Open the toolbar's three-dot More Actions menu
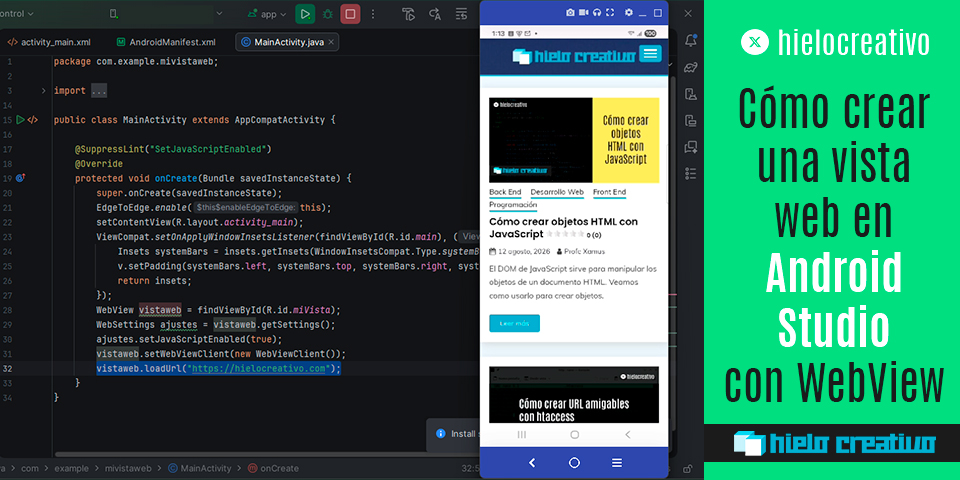 373,14
